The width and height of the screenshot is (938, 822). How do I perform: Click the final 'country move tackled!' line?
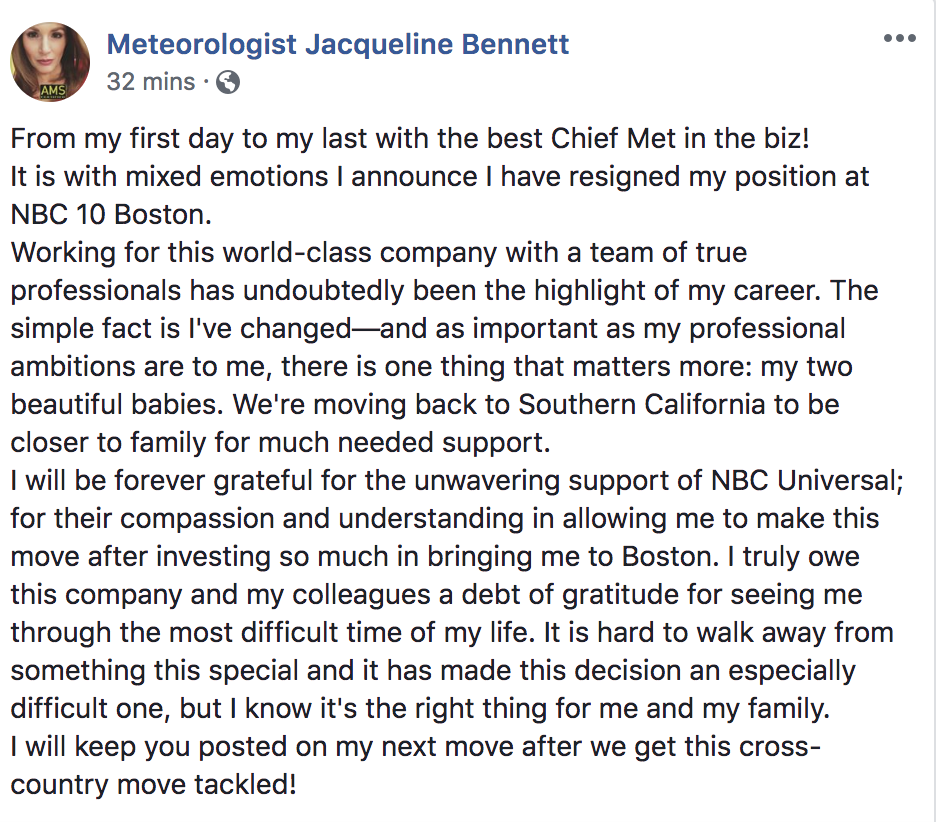154,784
